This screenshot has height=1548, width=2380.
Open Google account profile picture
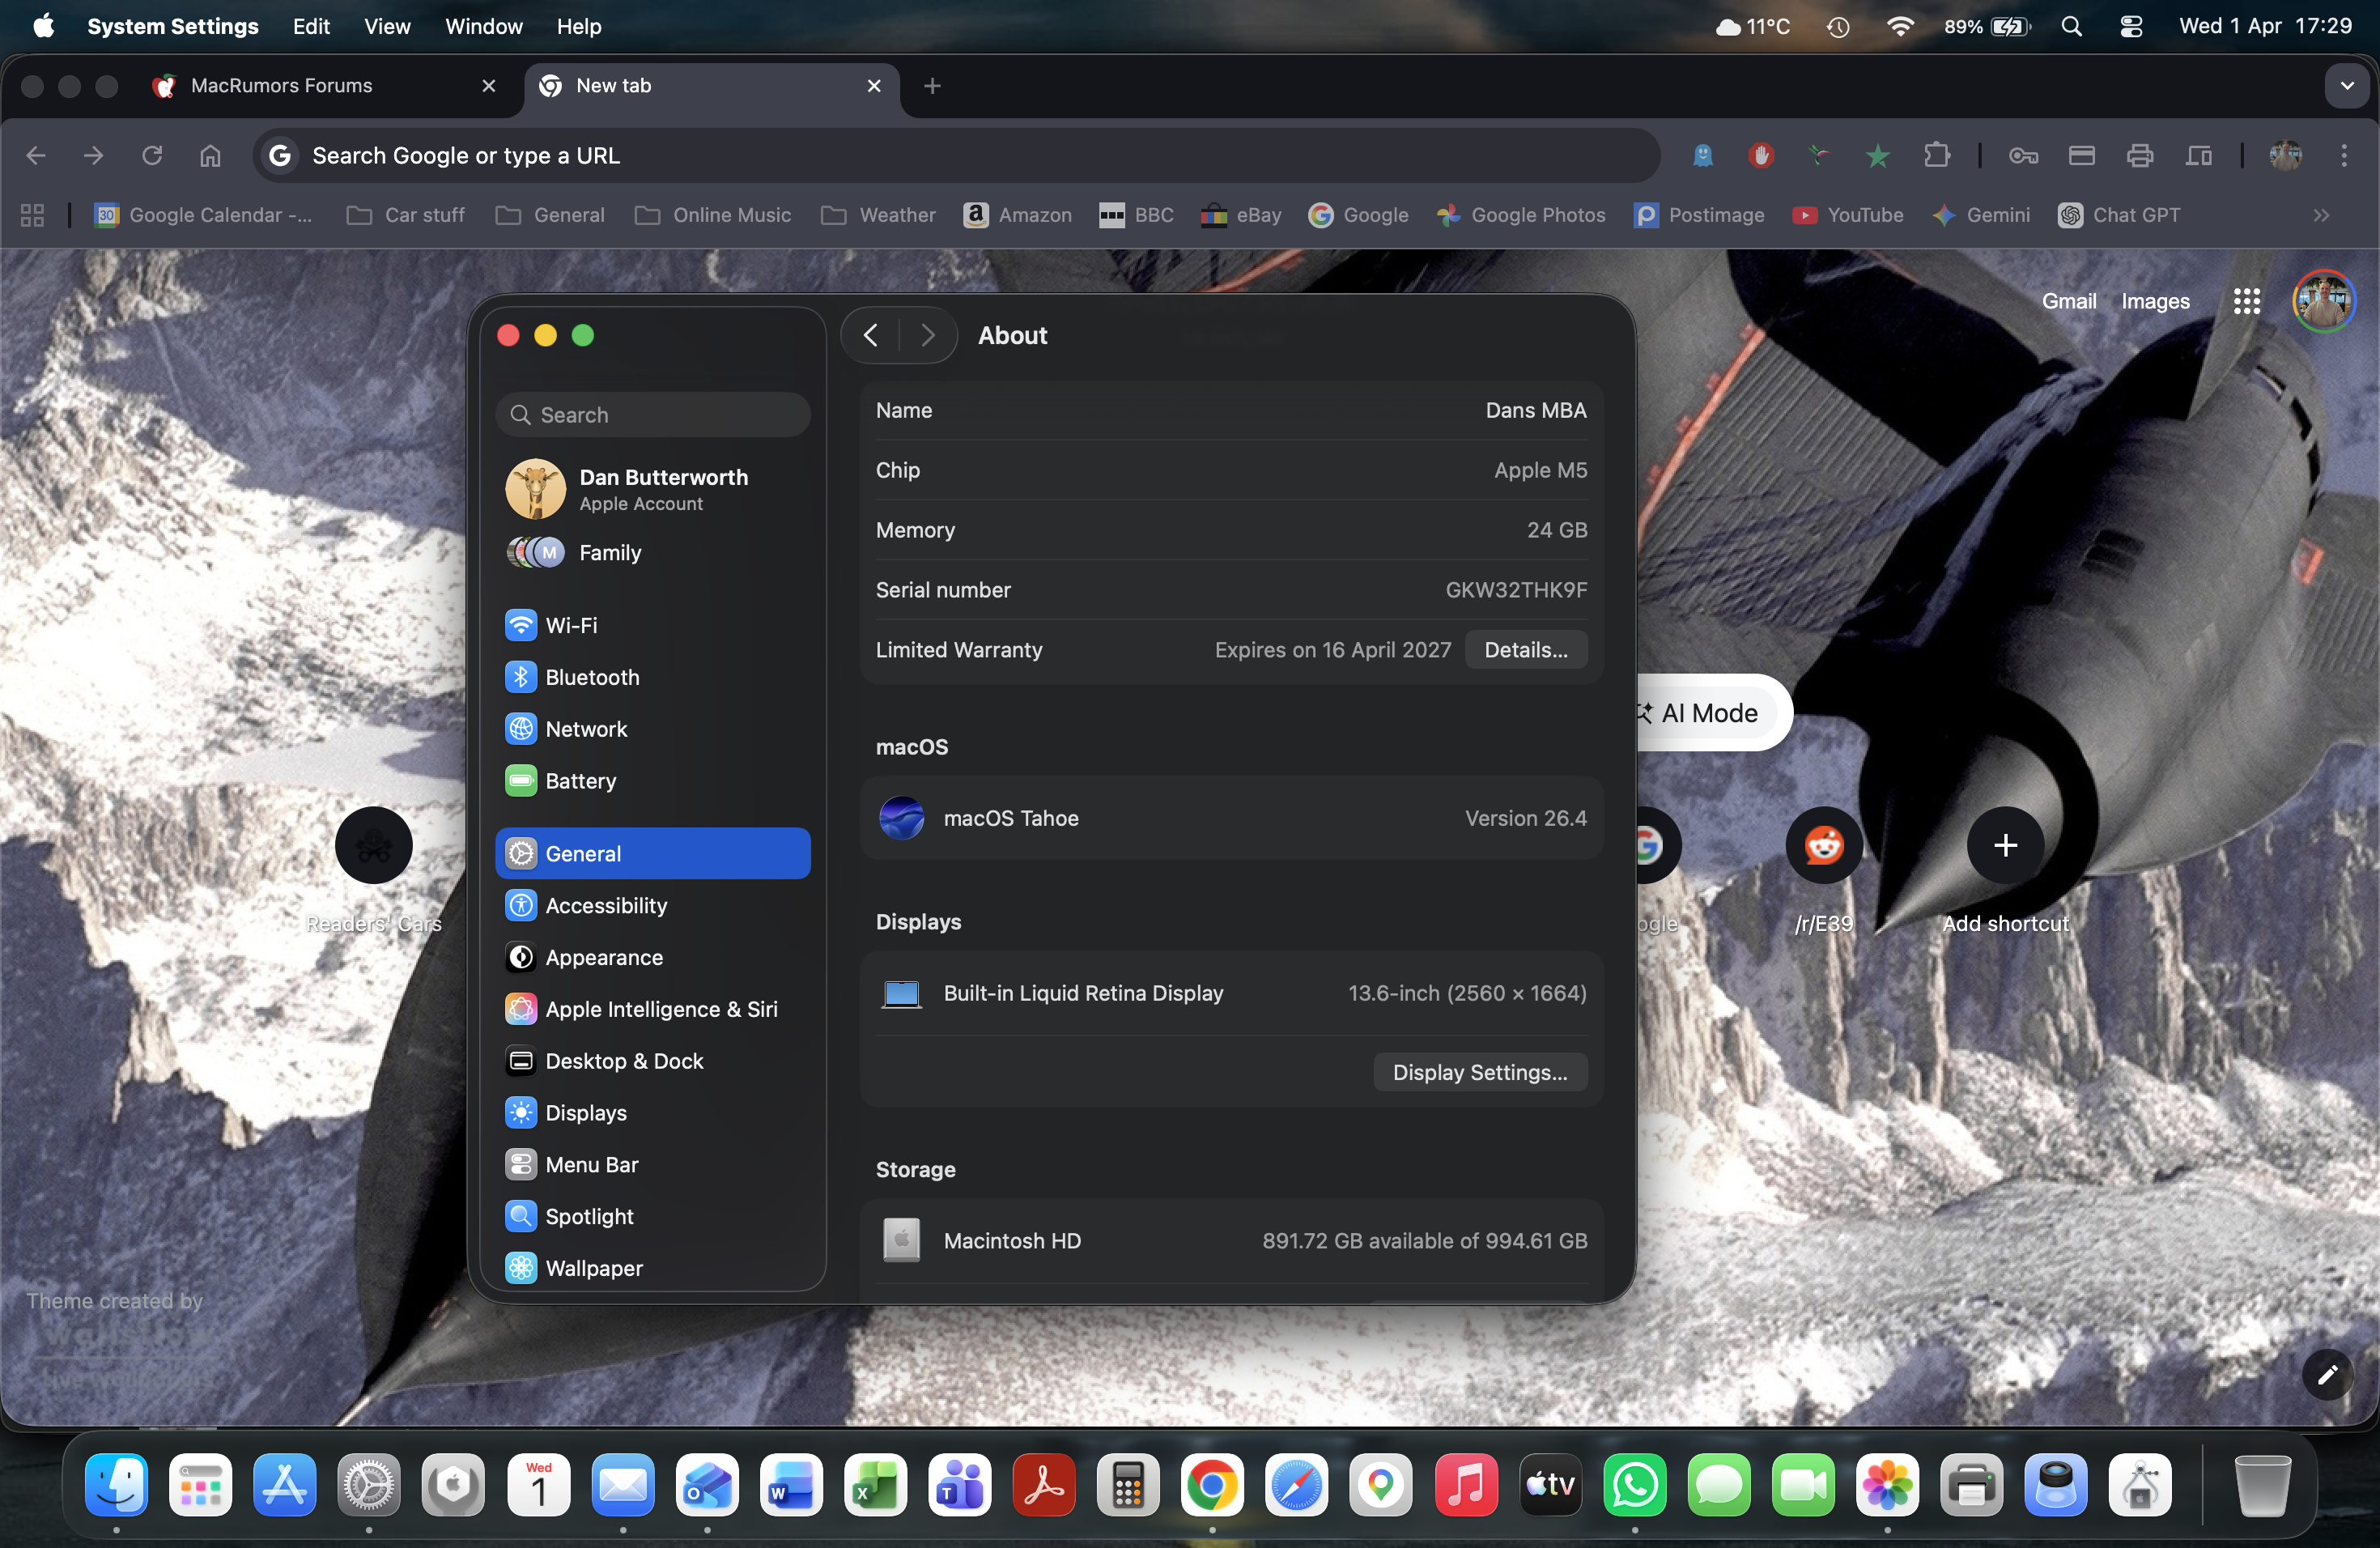point(2324,301)
